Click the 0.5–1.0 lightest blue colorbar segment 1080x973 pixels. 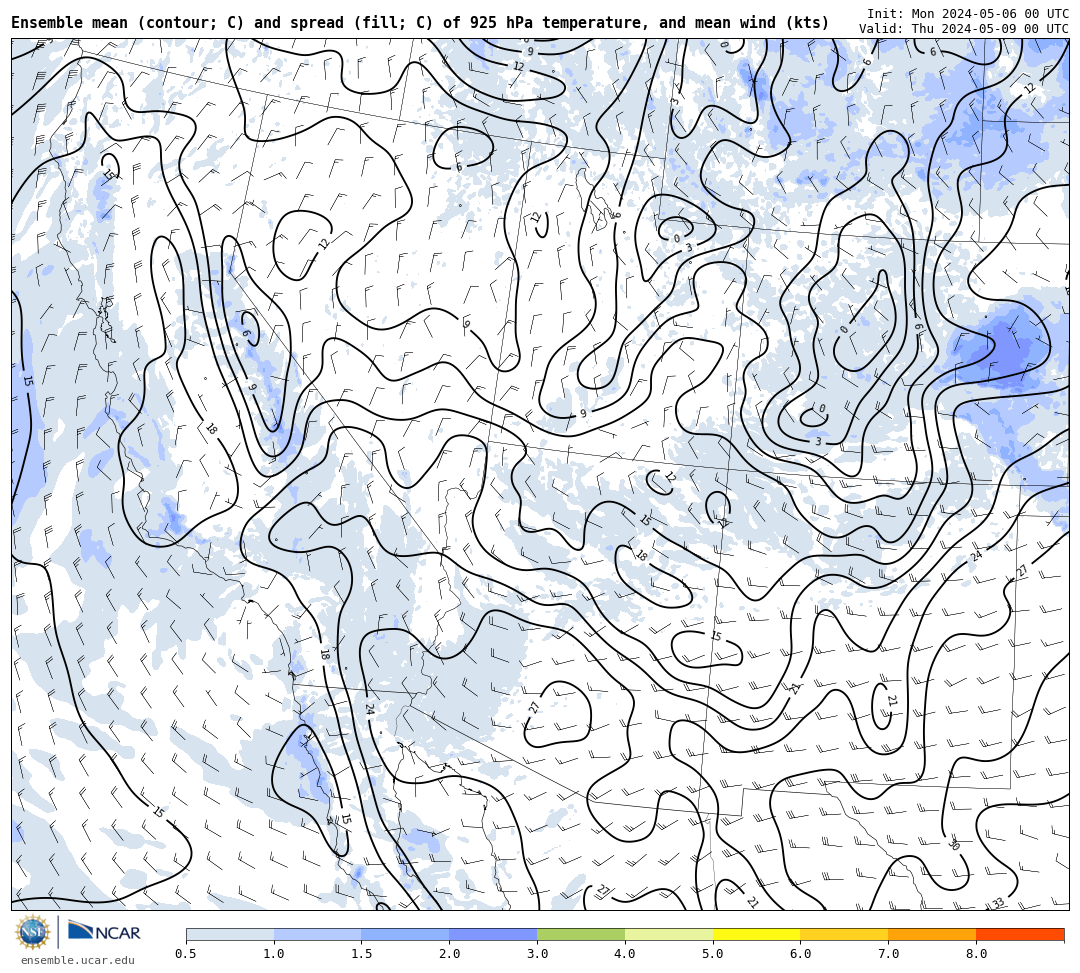pyautogui.click(x=230, y=934)
